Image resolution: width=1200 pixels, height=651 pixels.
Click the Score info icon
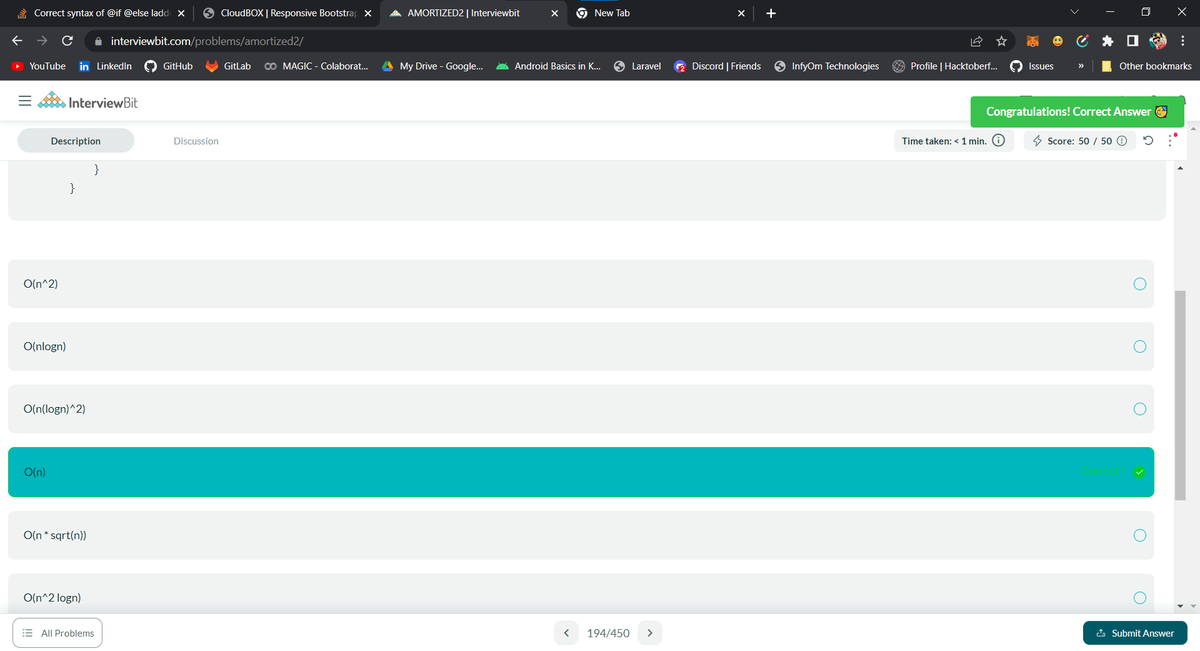tap(1121, 141)
